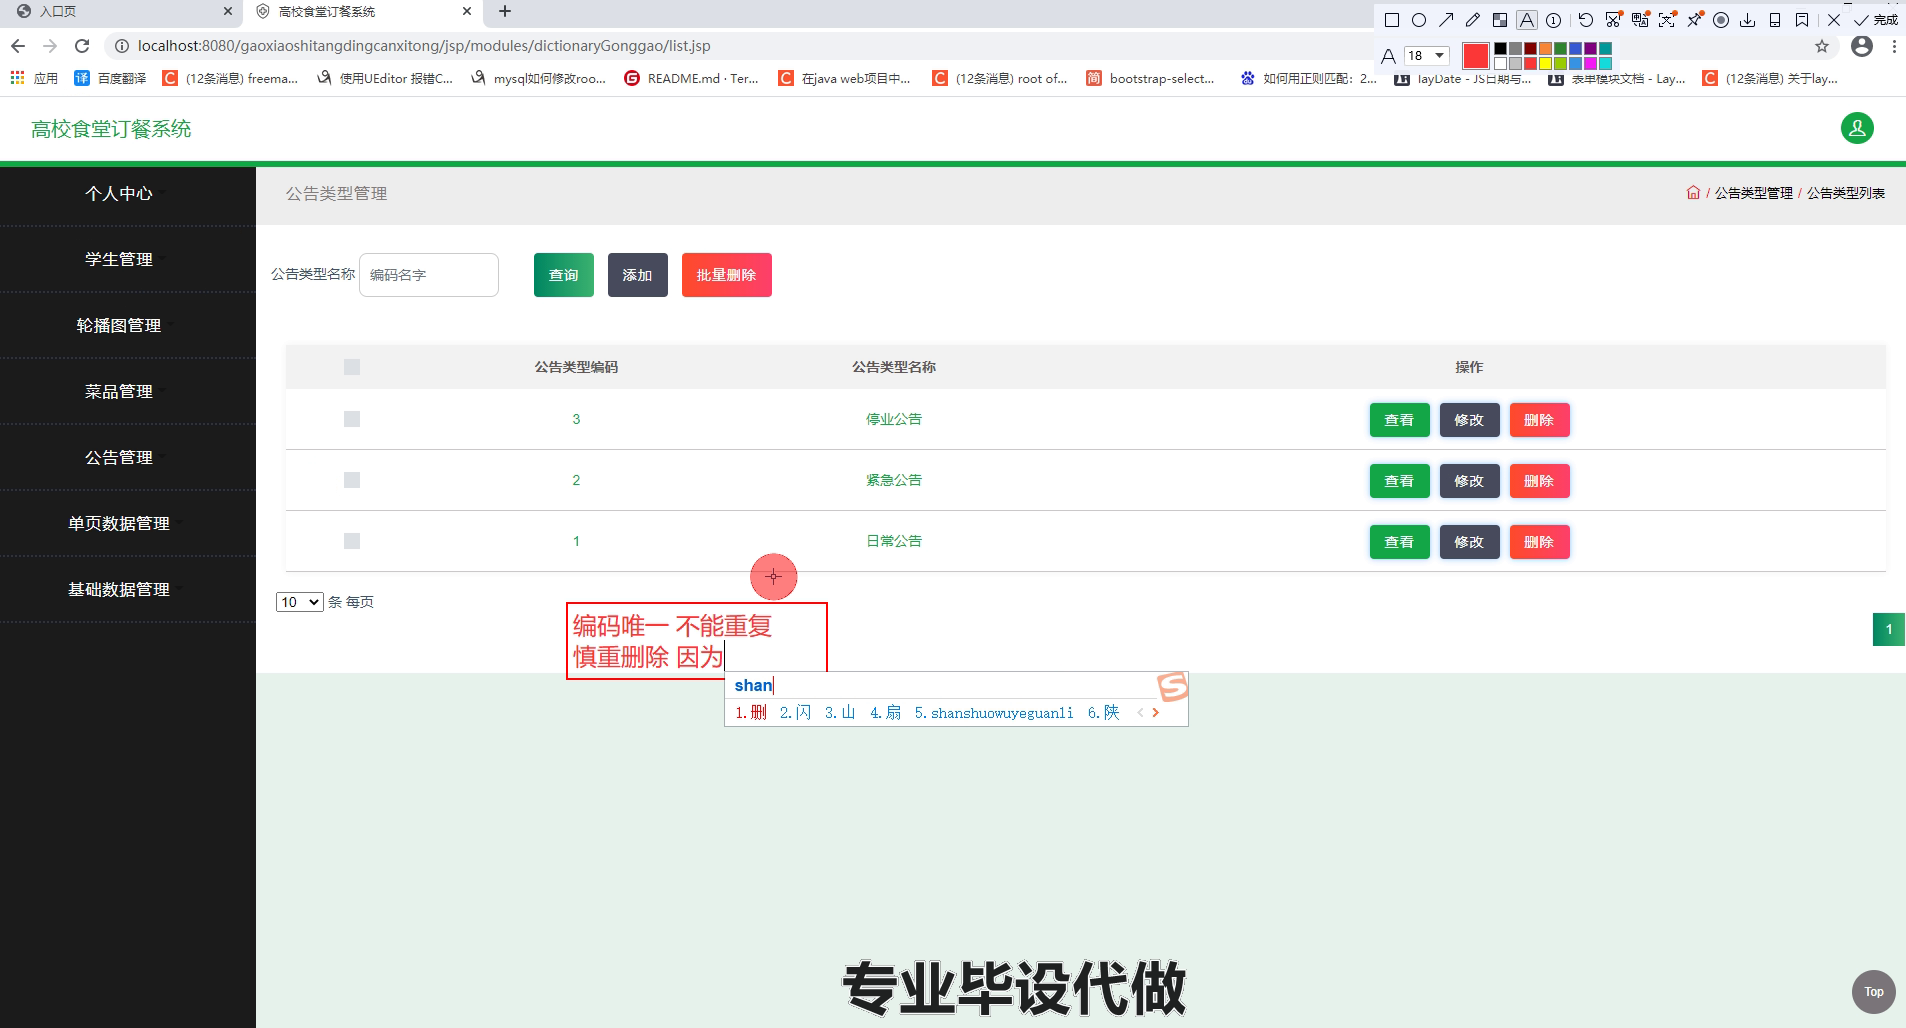
Task: Save the screenshot with download icon
Action: [x=1748, y=20]
